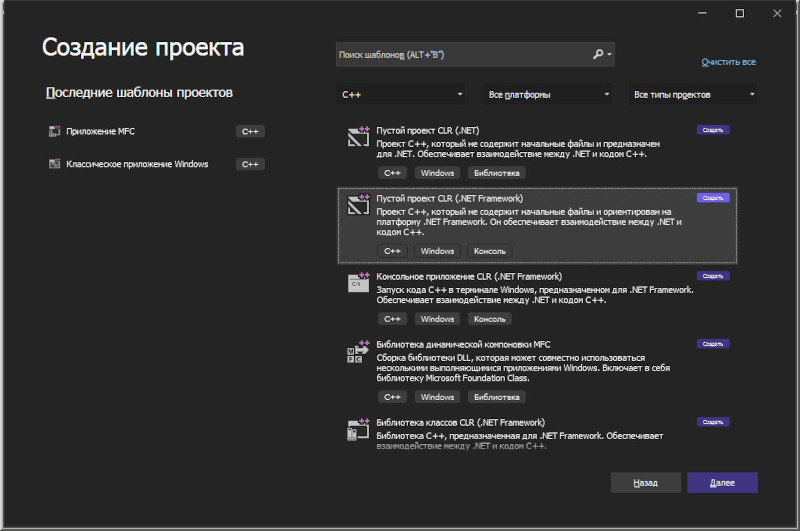This screenshot has height=531, width=800.
Task: Click the MFC Application recent template icon
Action: click(x=54, y=132)
